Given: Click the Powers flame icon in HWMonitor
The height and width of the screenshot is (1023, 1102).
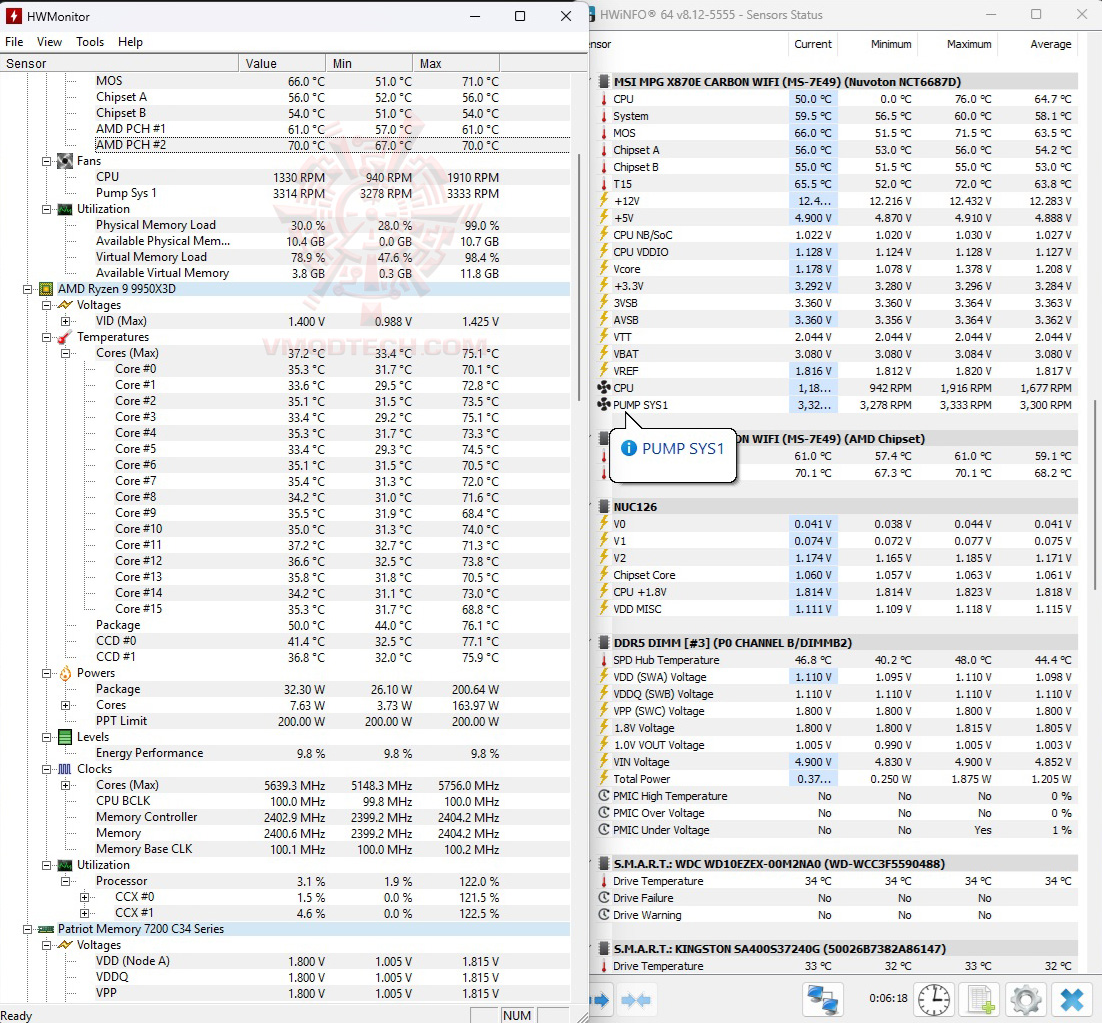Looking at the screenshot, I should tap(65, 673).
